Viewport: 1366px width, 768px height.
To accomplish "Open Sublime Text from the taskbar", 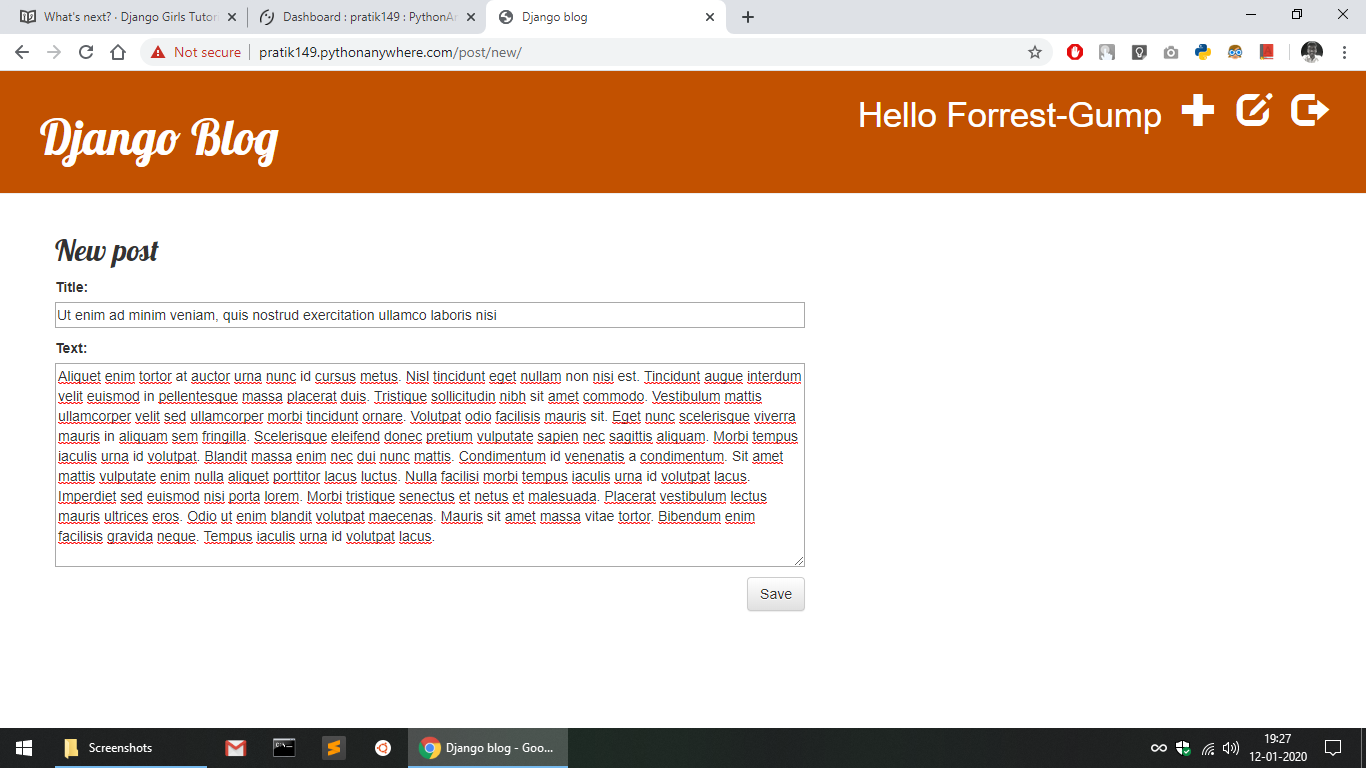I will coord(333,748).
